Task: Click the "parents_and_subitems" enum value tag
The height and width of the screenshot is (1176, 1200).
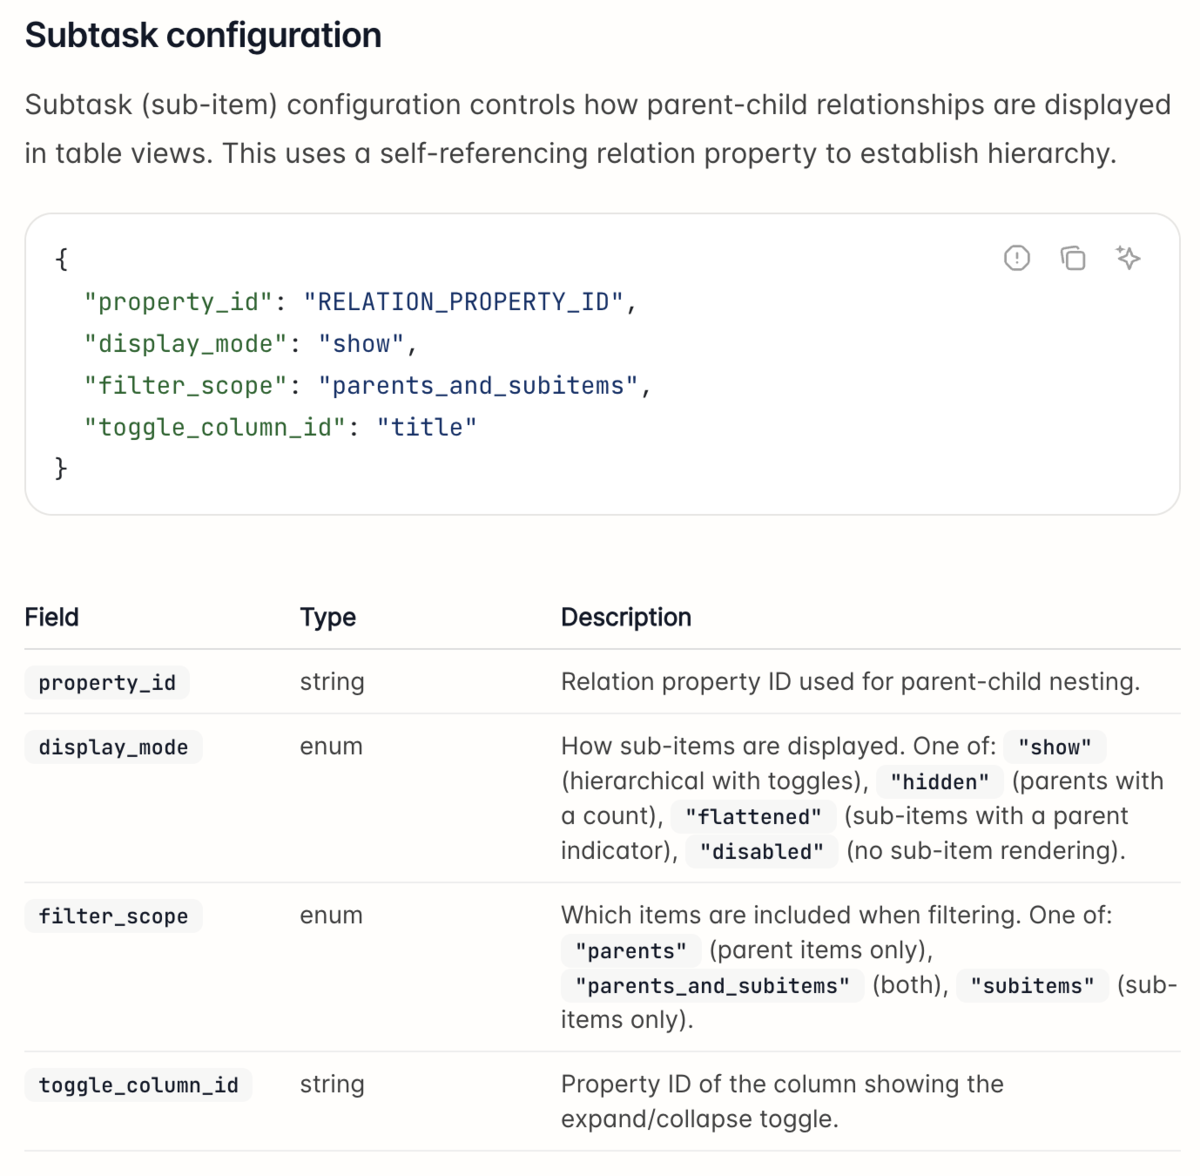Action: pyautogui.click(x=712, y=986)
